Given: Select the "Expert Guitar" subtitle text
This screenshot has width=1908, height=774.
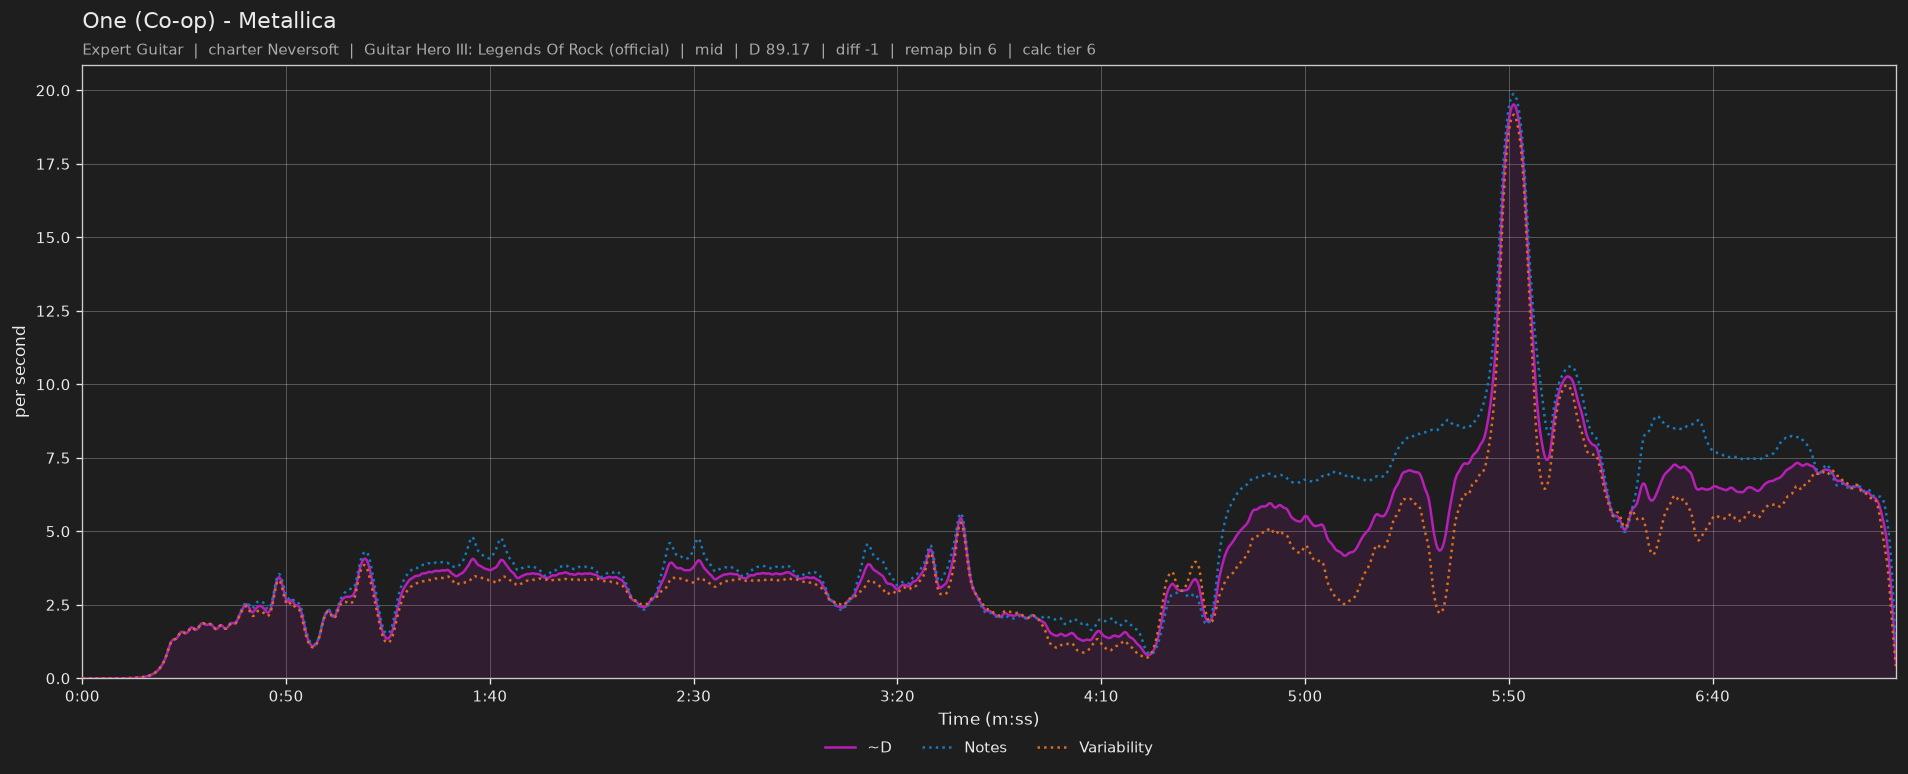Looking at the screenshot, I should tap(133, 50).
